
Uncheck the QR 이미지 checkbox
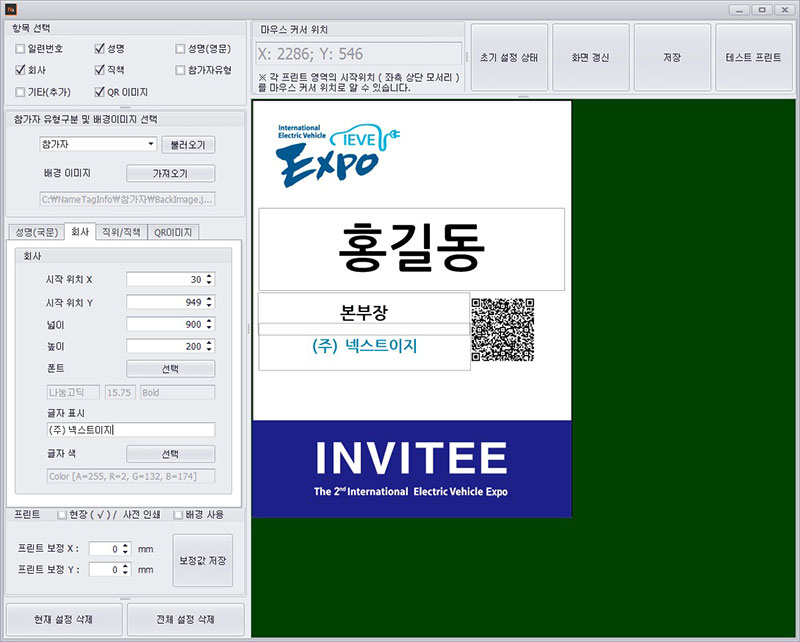99,92
